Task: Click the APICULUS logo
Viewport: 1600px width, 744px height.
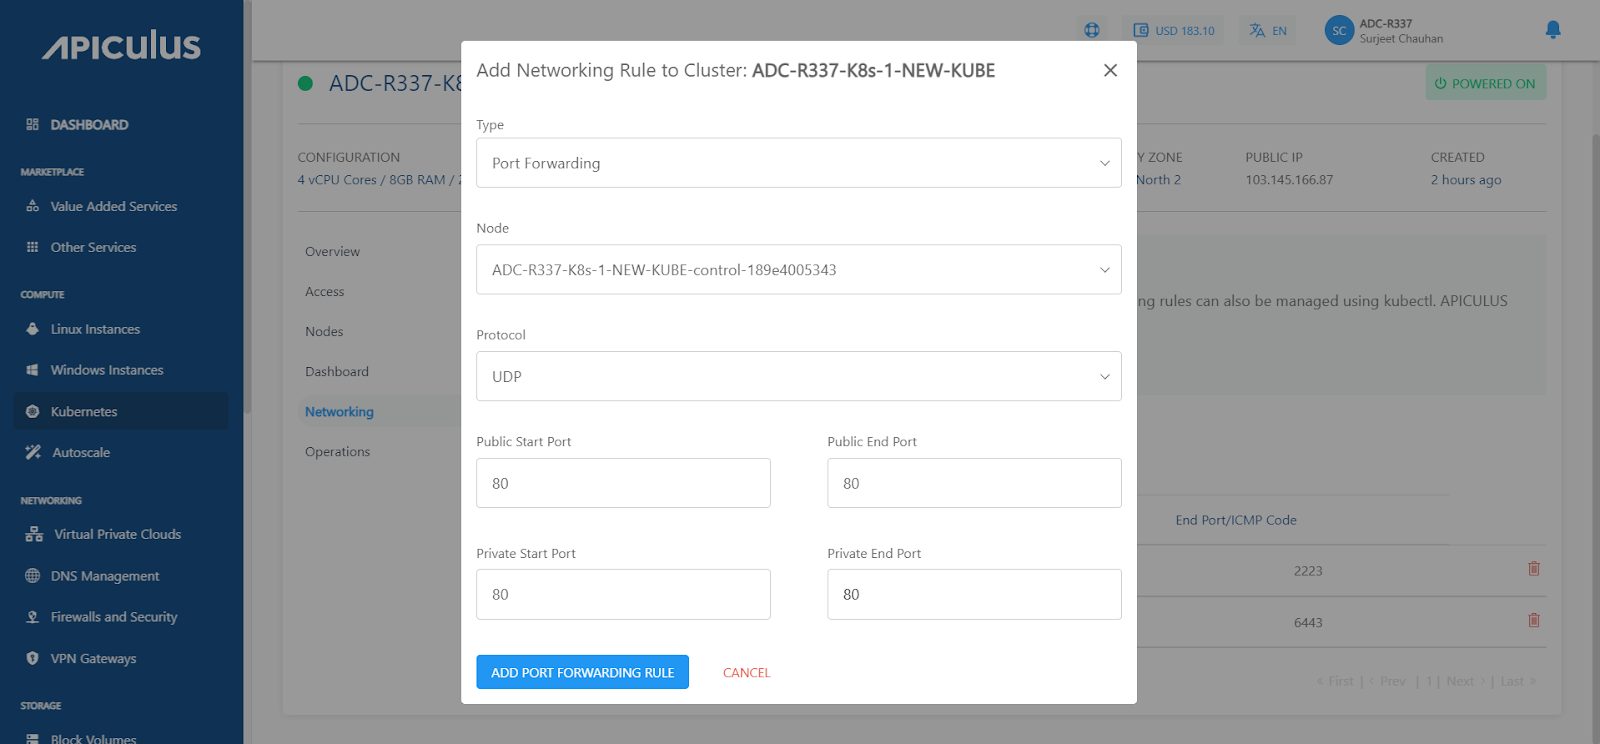Action: point(121,45)
